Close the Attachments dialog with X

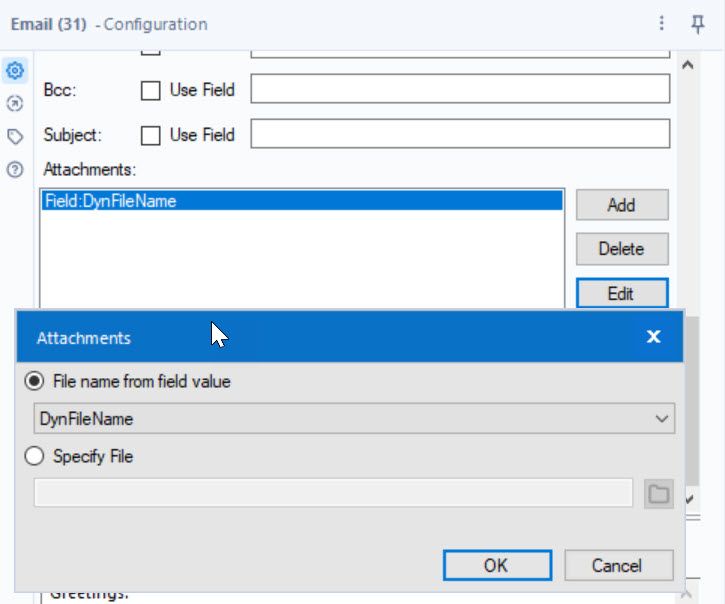pos(653,337)
